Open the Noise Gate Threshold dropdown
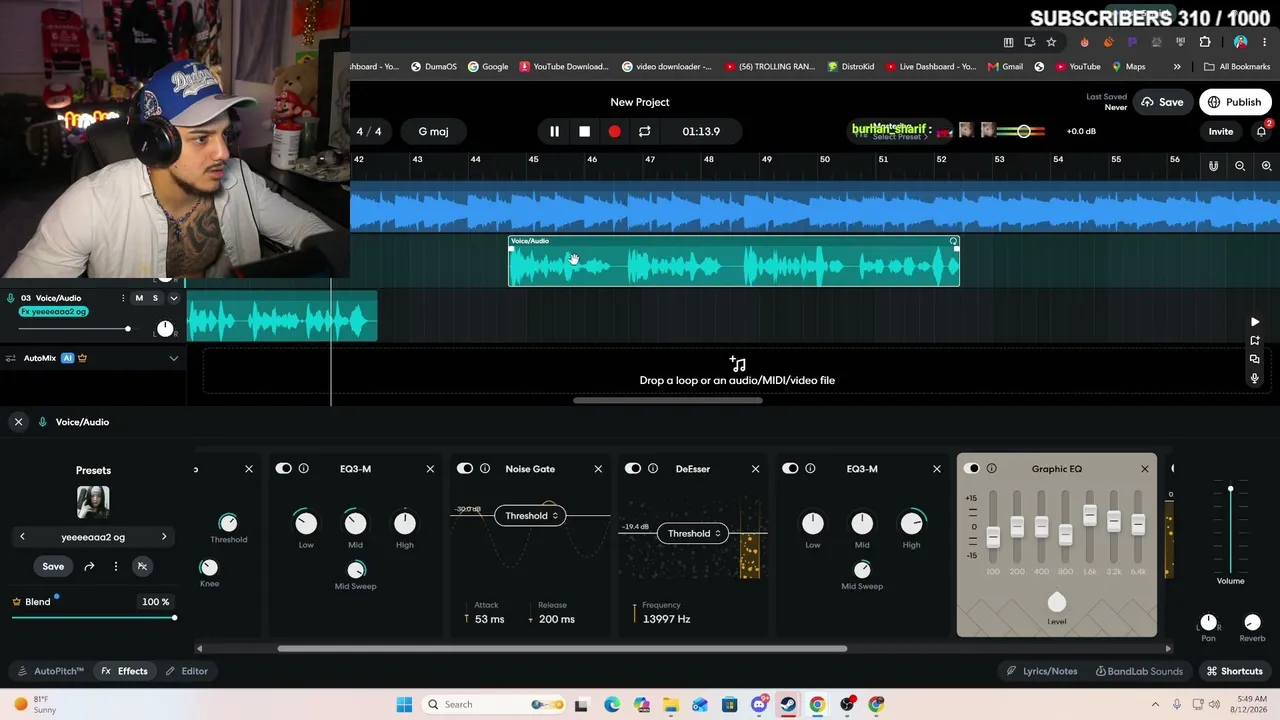The image size is (1280, 720). 530,516
